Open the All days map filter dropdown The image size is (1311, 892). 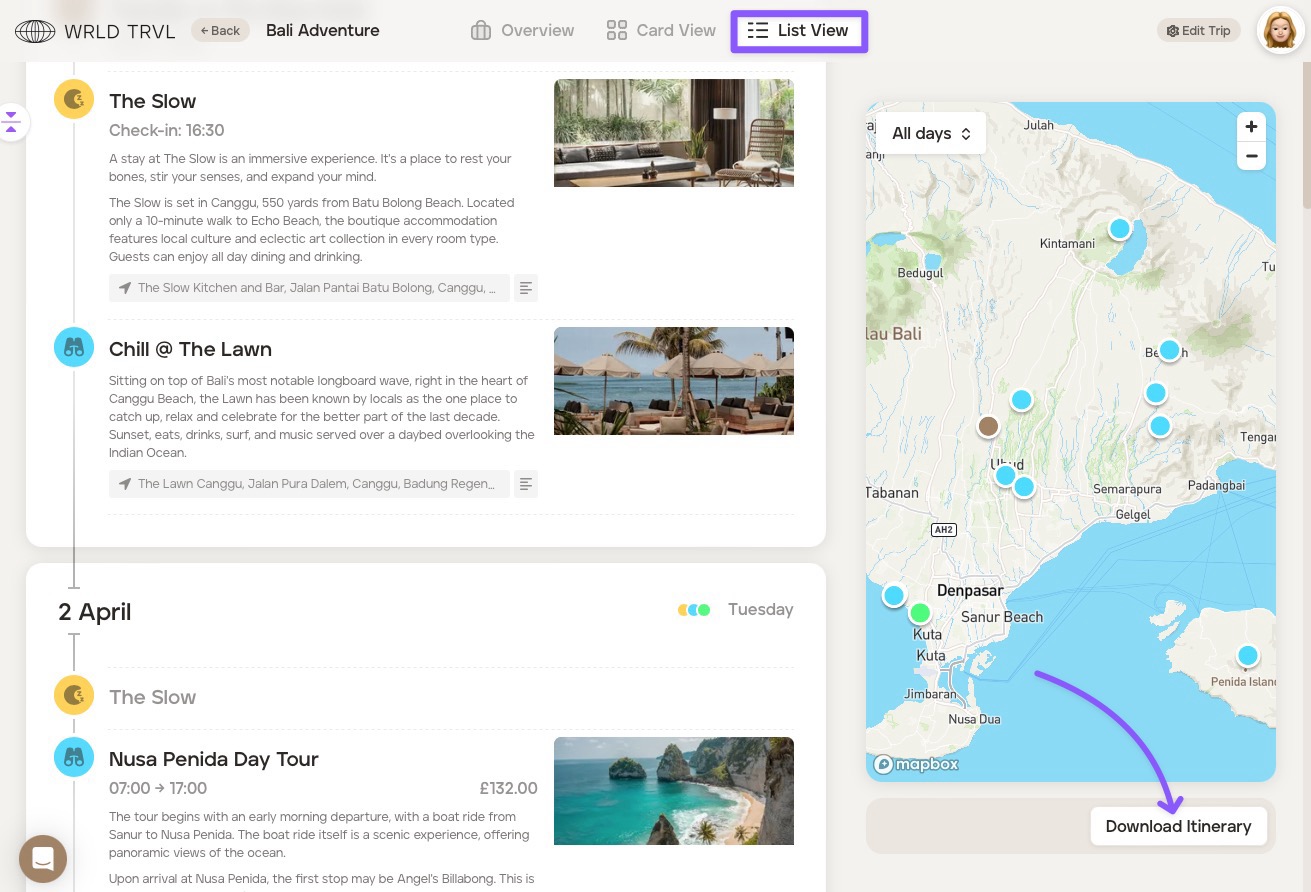click(x=931, y=133)
